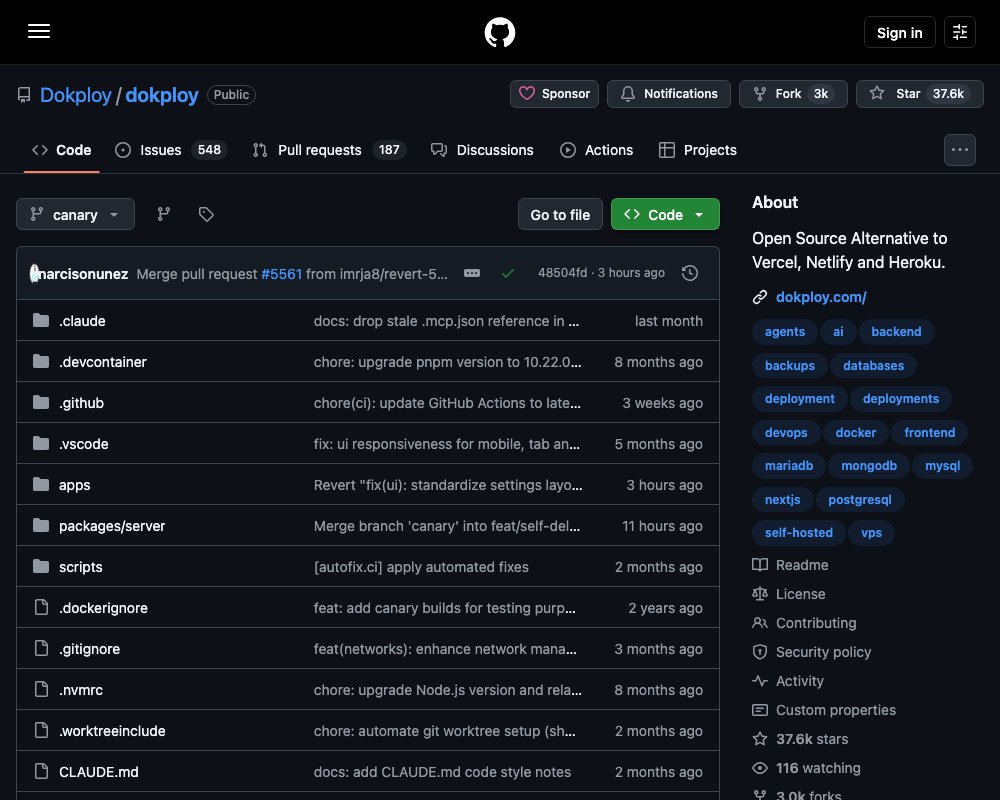Open commit '[autofix.ci] apply automated fixes'

tap(421, 567)
